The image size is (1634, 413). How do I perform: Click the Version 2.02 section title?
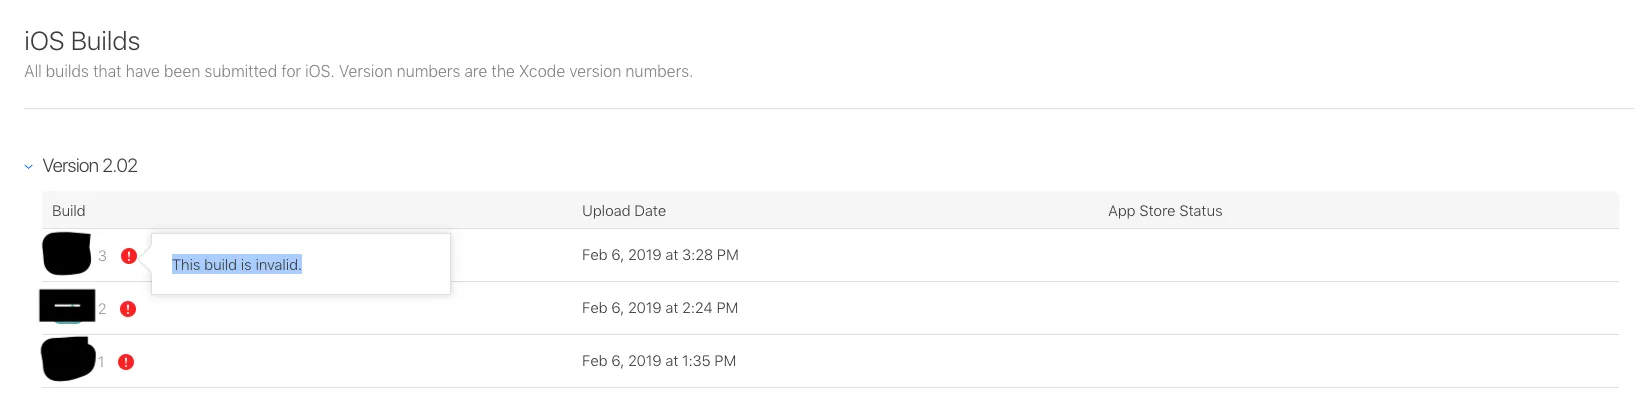(90, 166)
